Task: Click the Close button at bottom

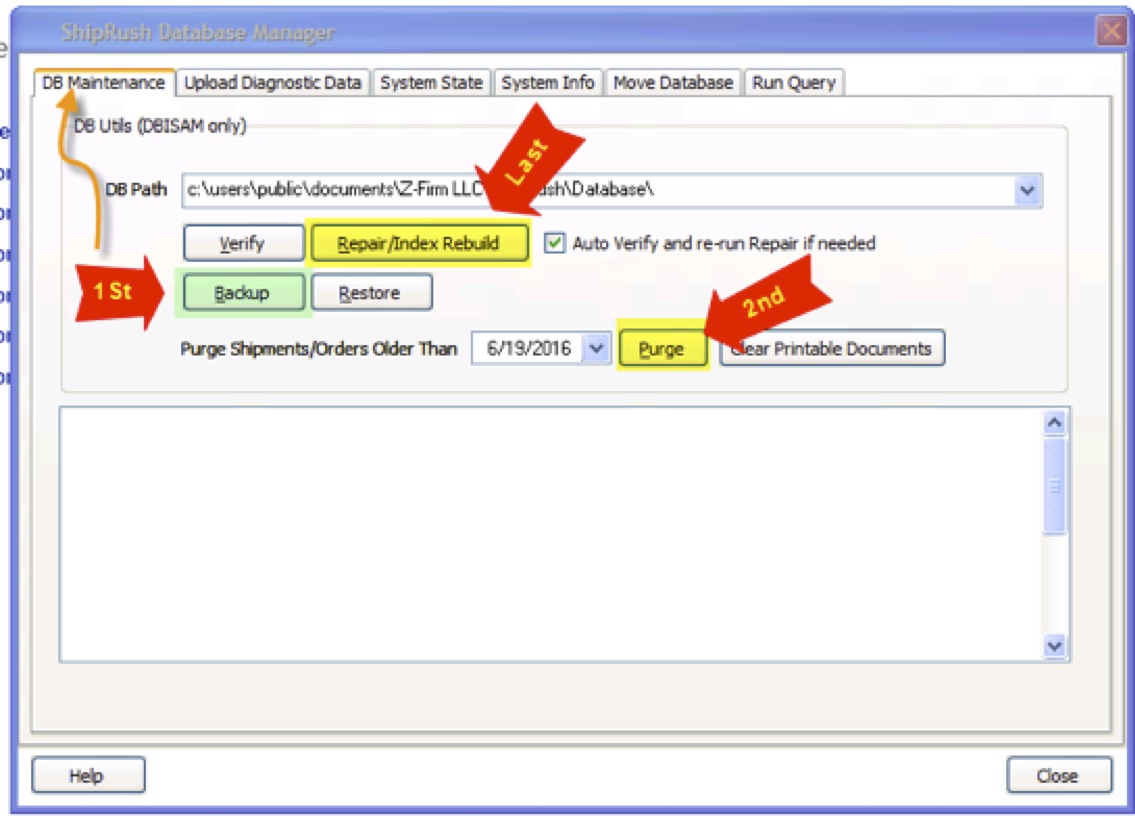Action: tap(1058, 775)
